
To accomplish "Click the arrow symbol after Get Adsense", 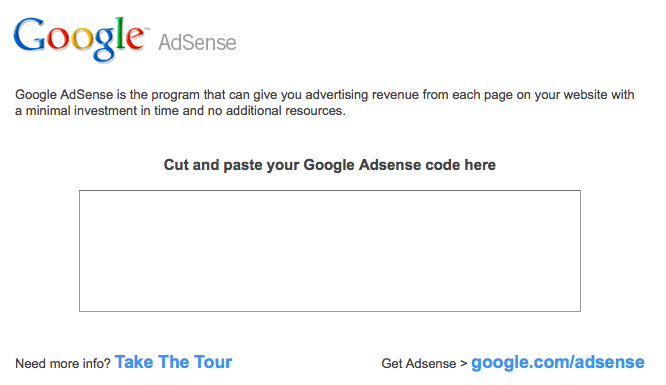I will pos(463,364).
